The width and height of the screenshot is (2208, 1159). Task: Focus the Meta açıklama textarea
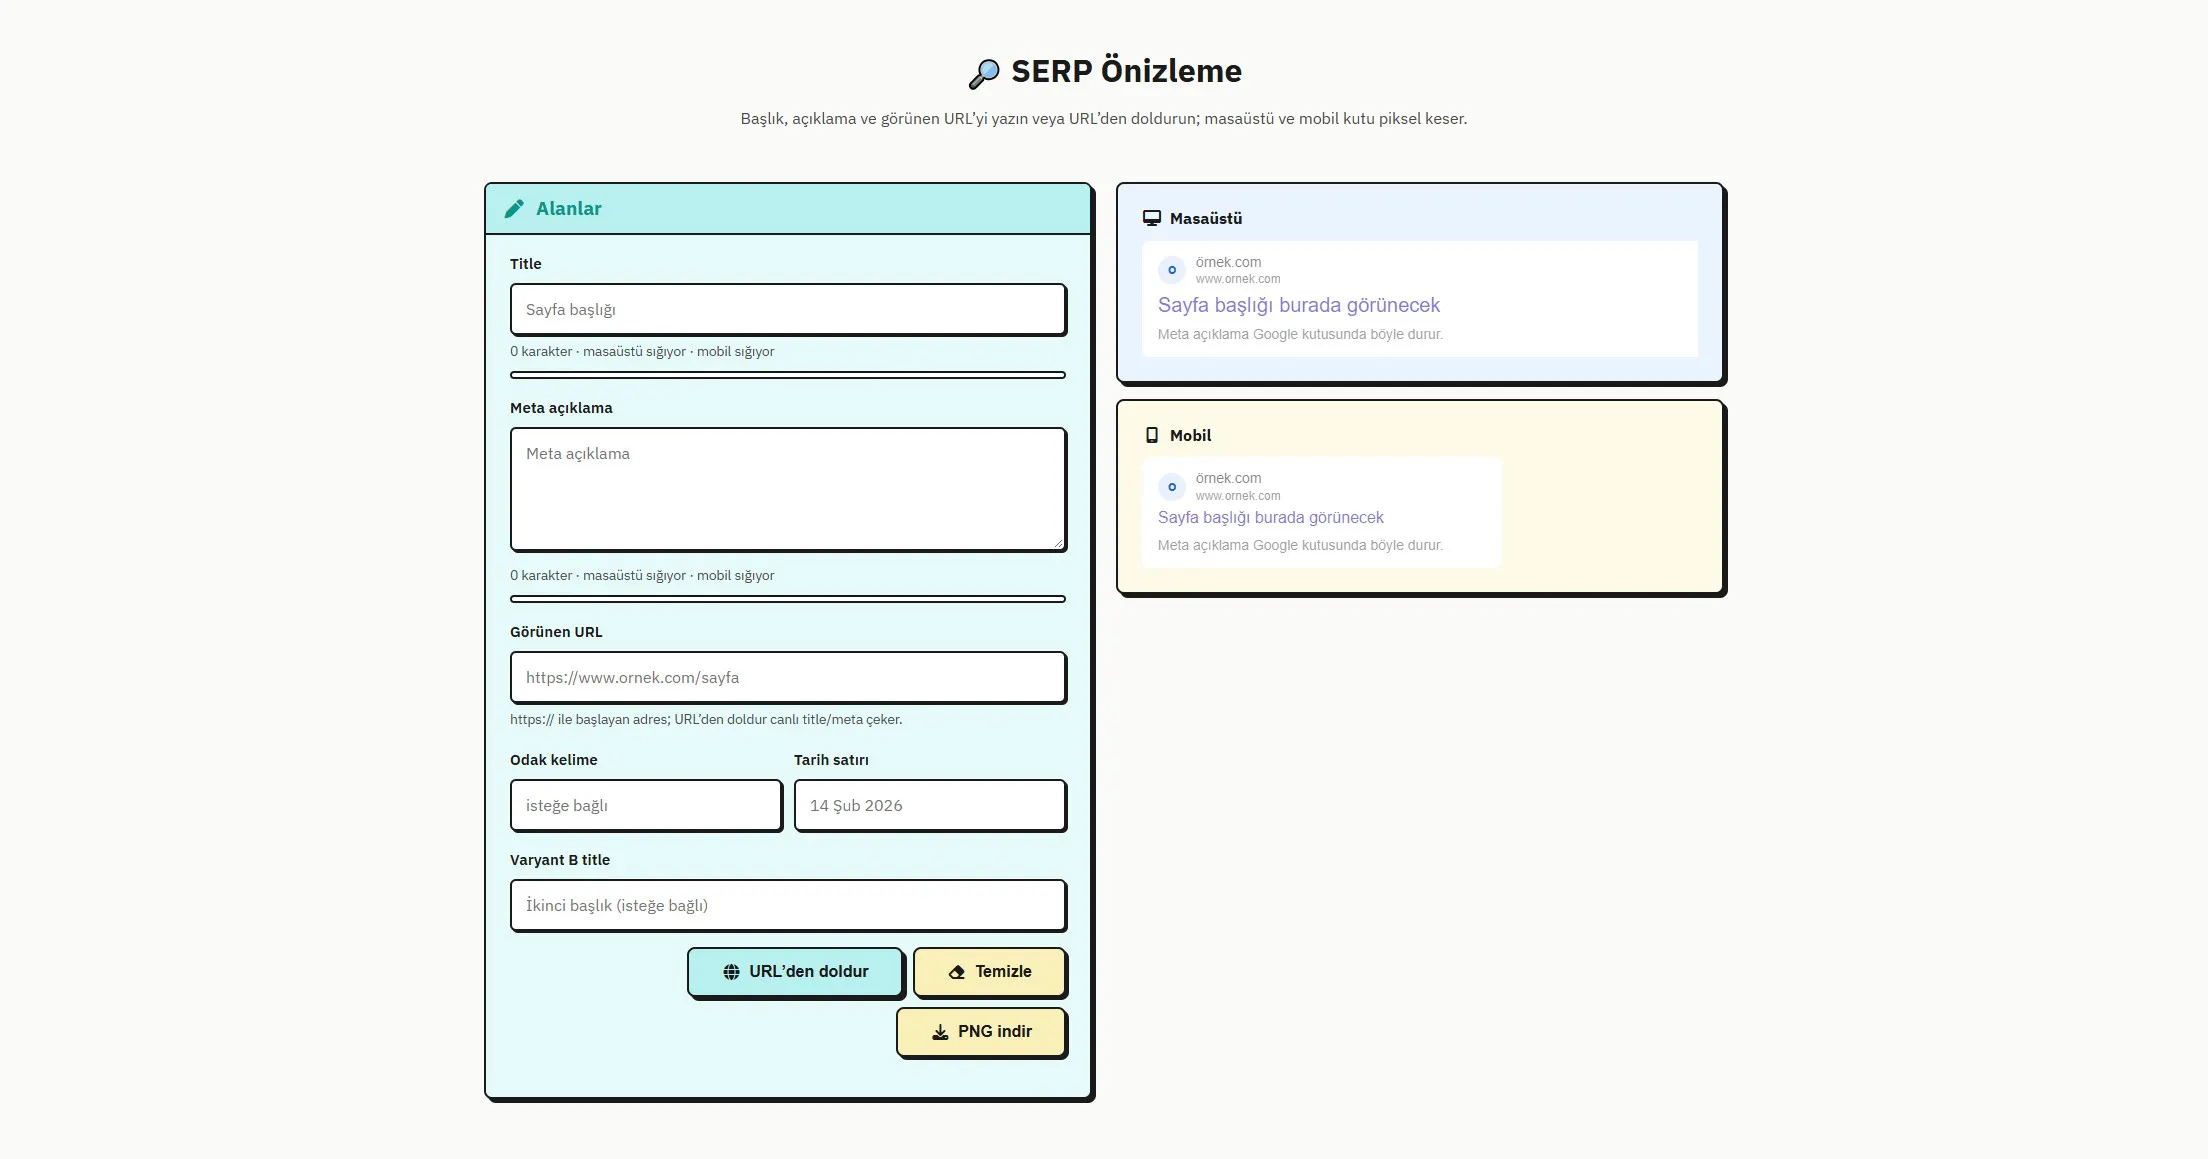788,489
